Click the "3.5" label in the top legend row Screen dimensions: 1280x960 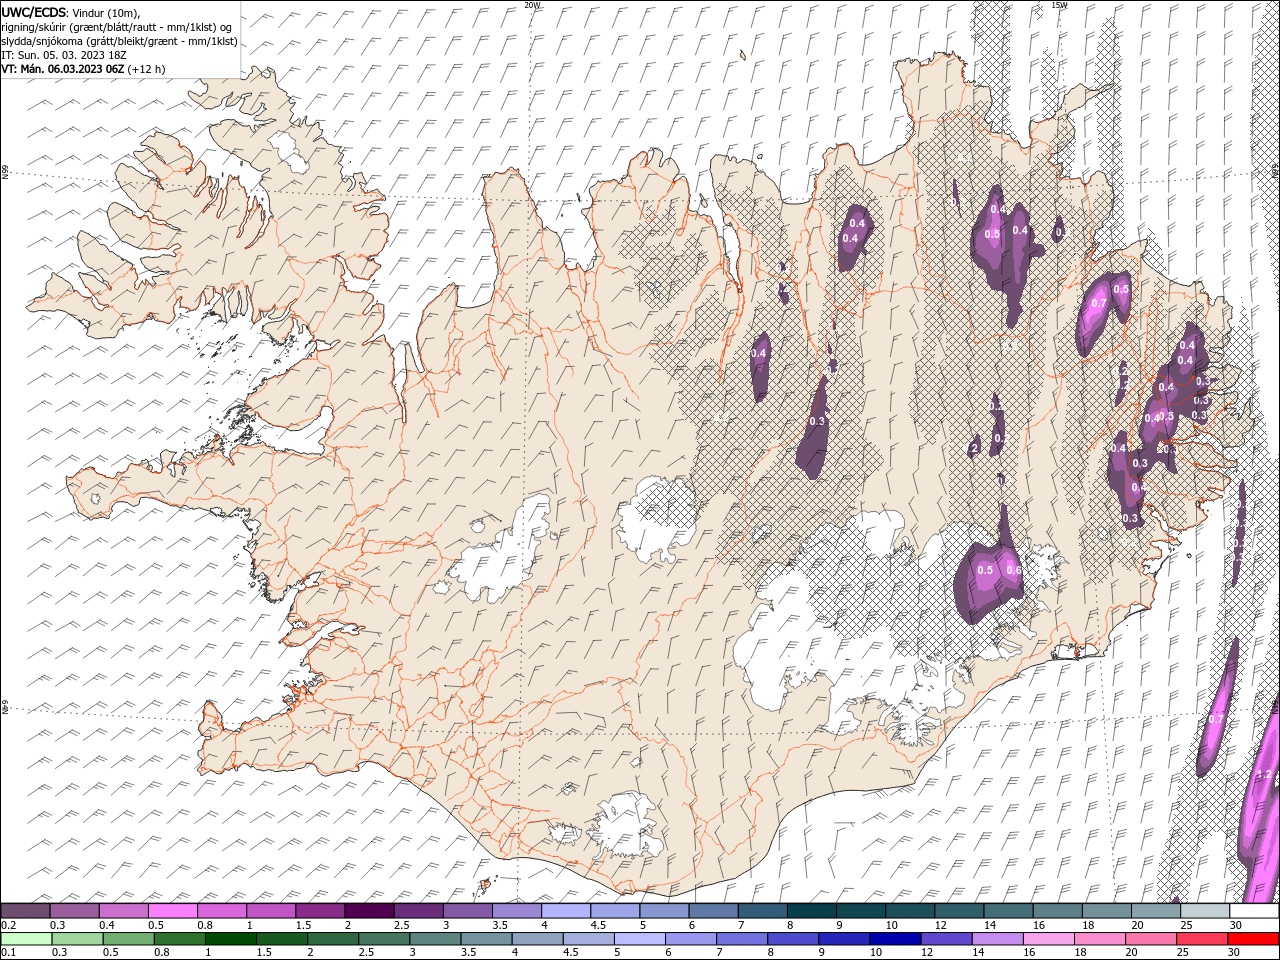[x=499, y=925]
